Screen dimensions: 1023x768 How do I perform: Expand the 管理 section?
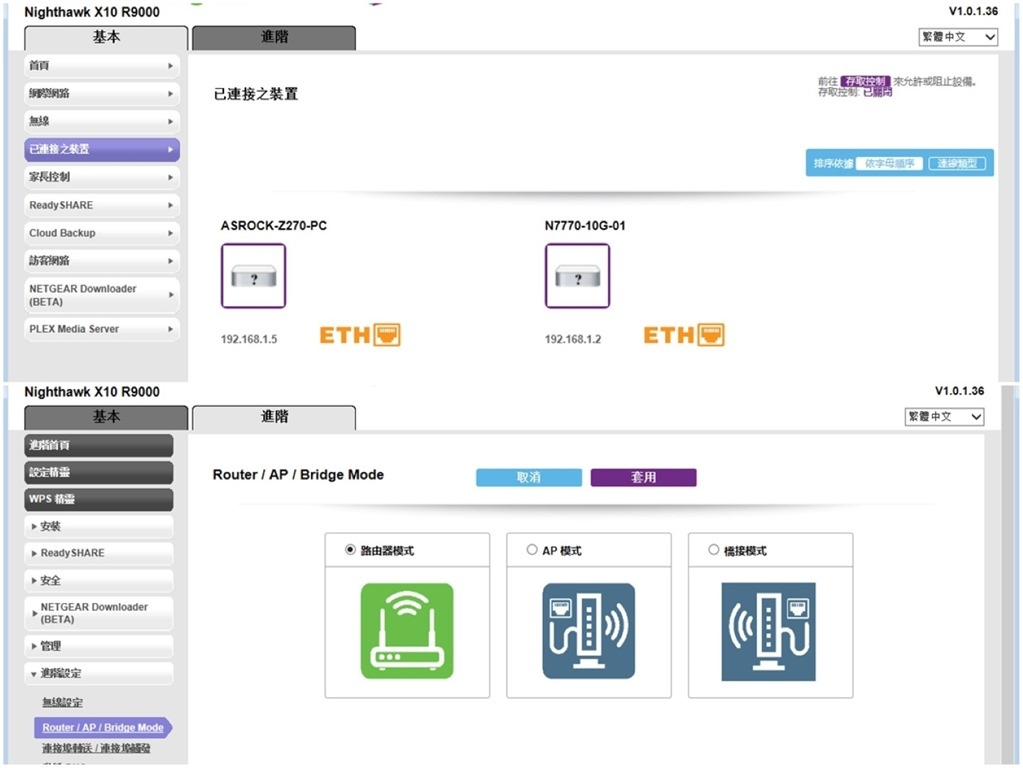coord(99,646)
